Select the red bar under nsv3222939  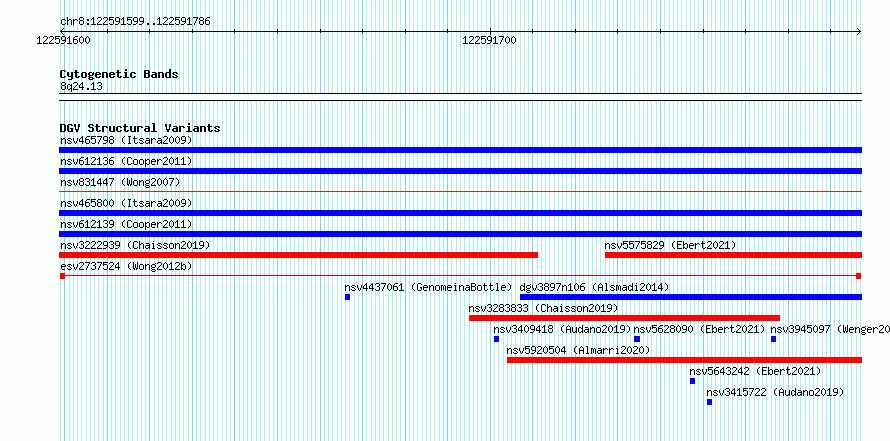pos(299,255)
